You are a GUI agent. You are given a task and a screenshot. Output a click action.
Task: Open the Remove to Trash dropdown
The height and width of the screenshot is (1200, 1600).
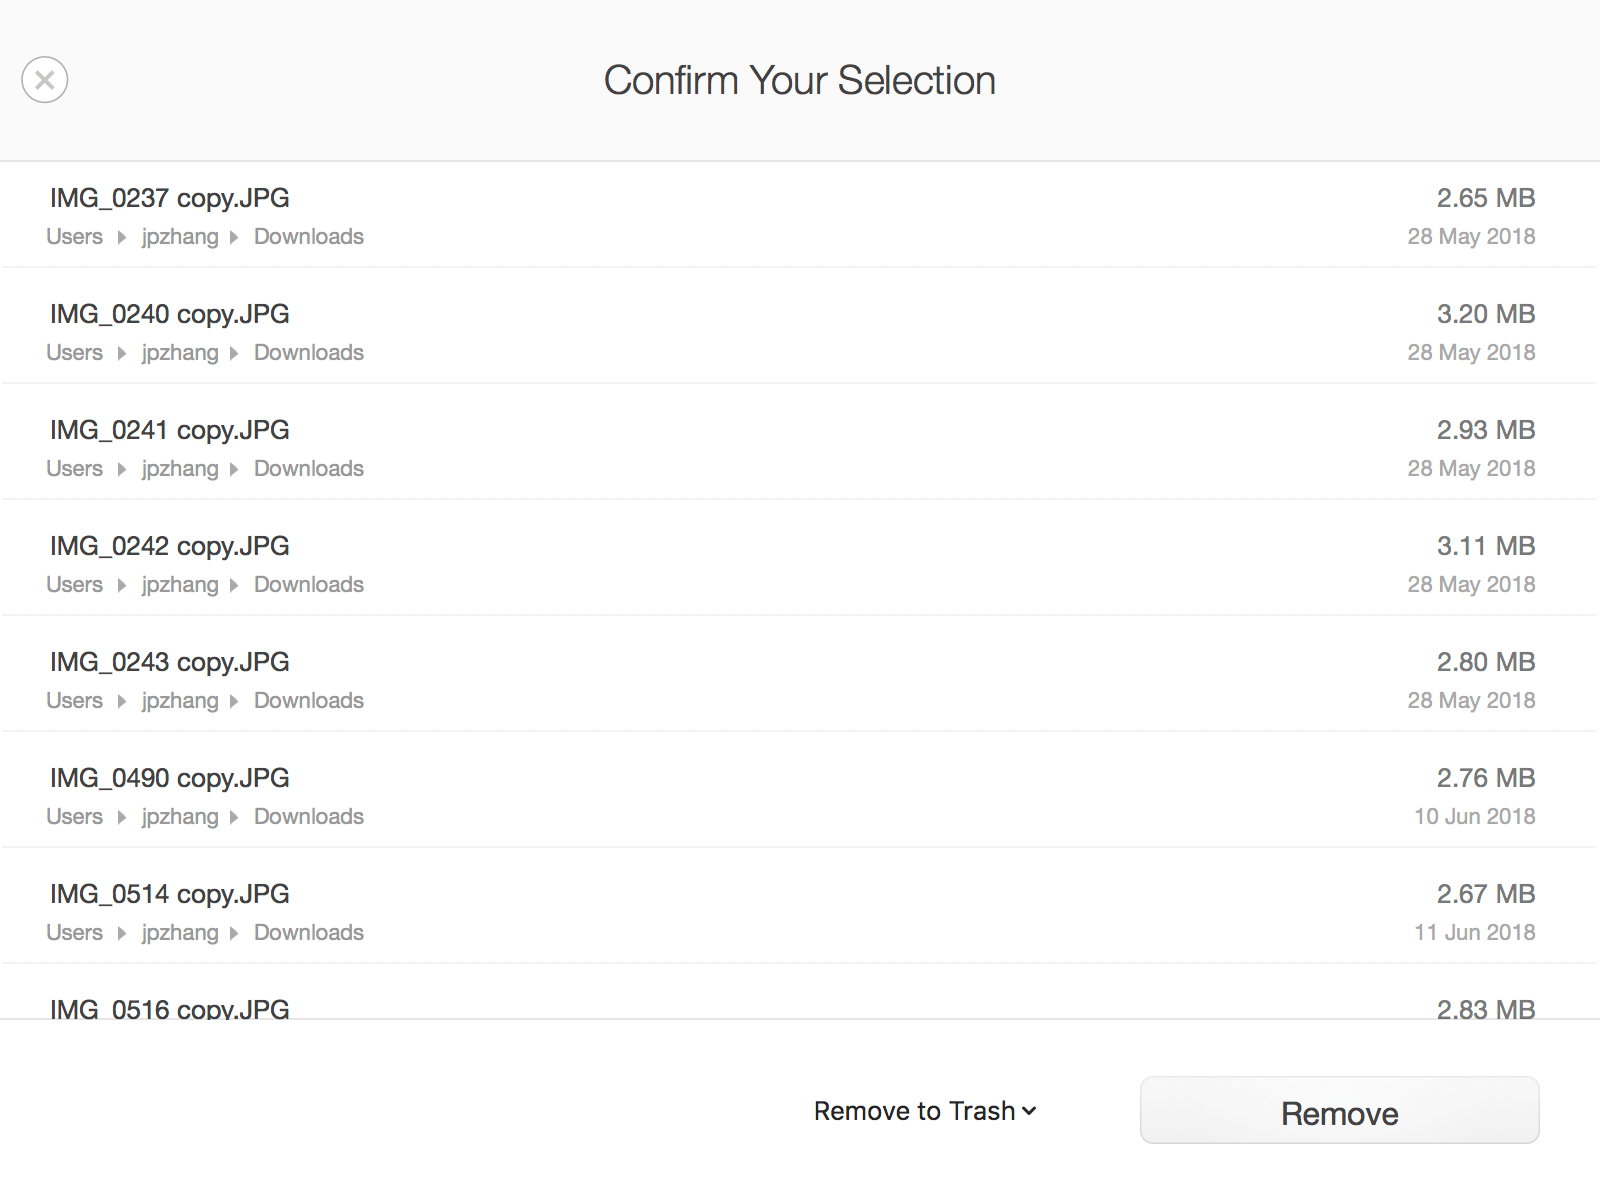[x=925, y=1111]
